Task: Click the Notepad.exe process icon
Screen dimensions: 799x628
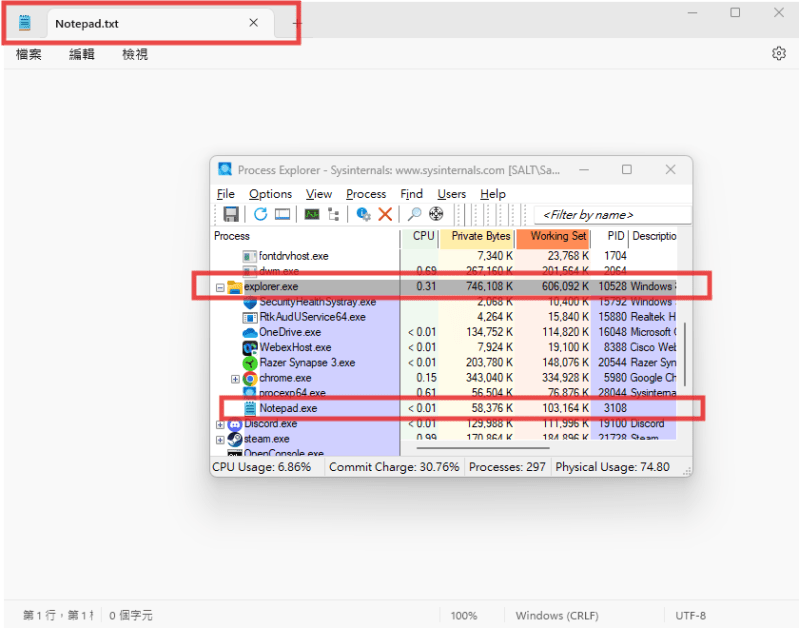Action: pos(250,408)
